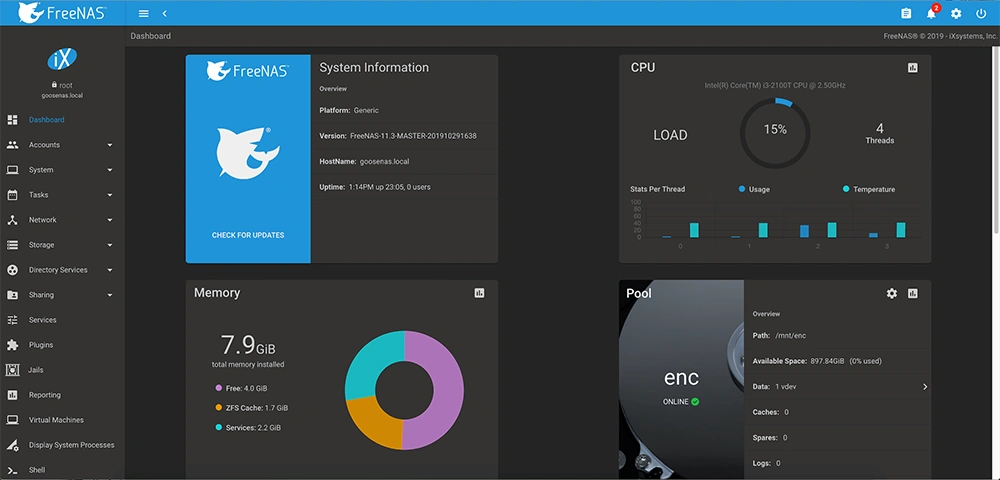Click the purple Free memory donut segment
This screenshot has height=480, width=1000.
[x=438, y=390]
